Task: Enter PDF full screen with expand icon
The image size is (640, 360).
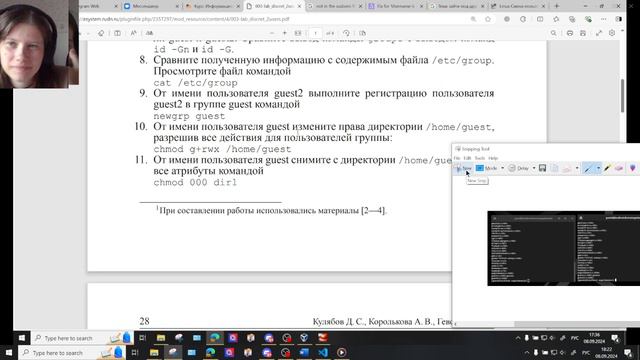Action: point(599,33)
